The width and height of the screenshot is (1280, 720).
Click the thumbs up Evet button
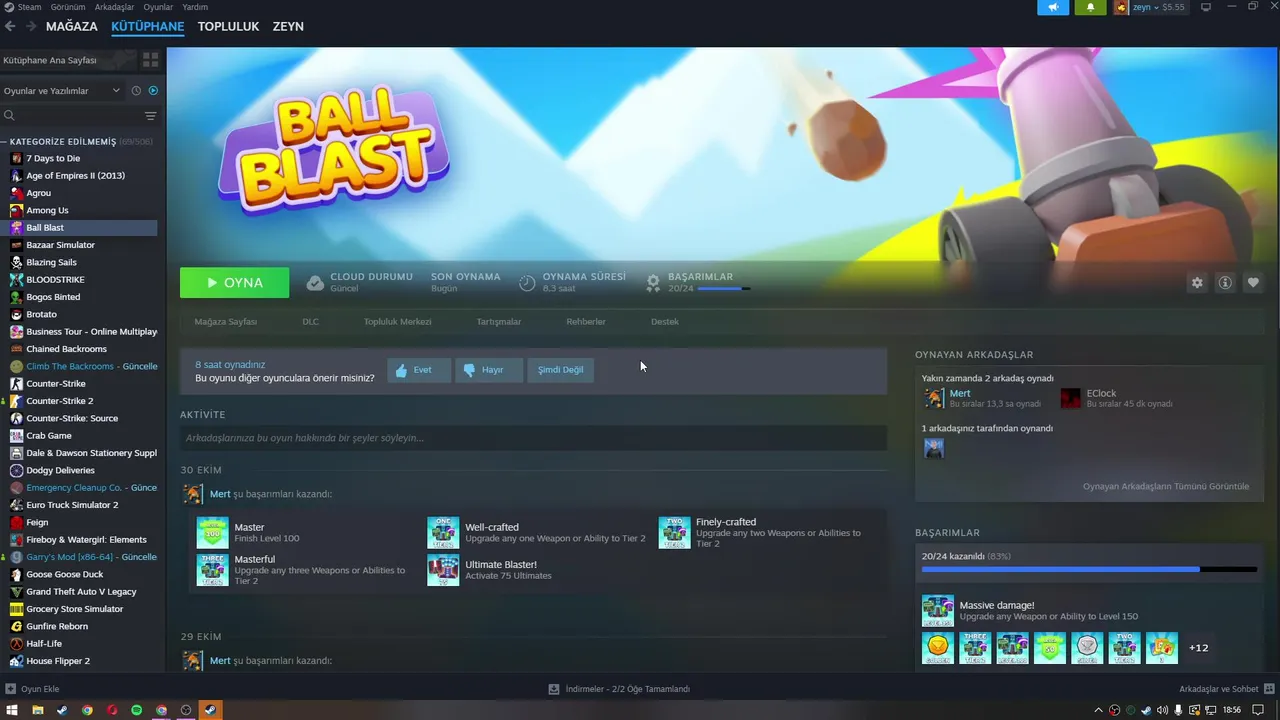(419, 370)
